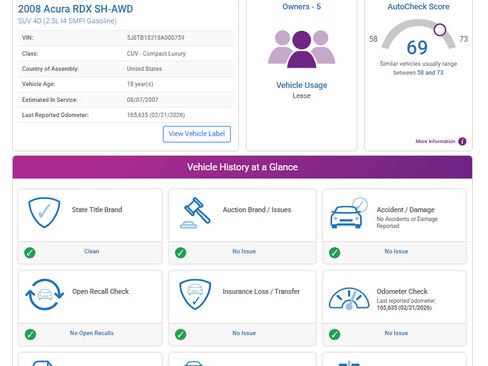Click the Lease usage text
This screenshot has height=366, width=488.
pyautogui.click(x=302, y=96)
